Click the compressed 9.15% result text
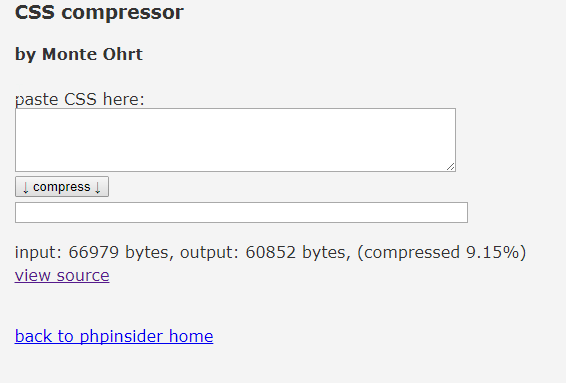The height and width of the screenshot is (383, 566). point(441,252)
